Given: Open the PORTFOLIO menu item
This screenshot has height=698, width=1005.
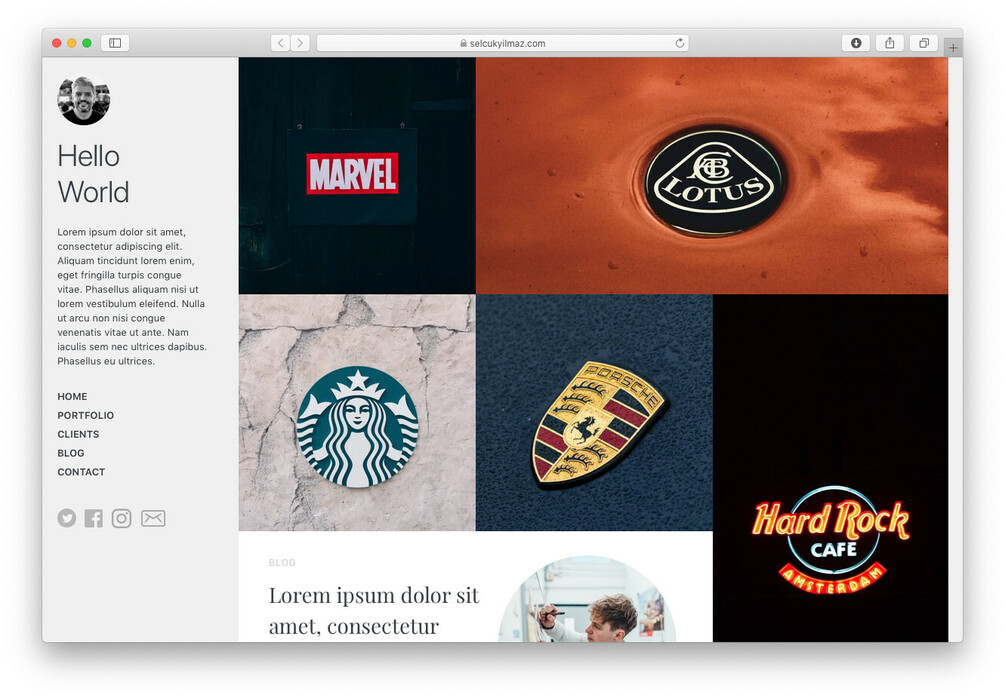Looking at the screenshot, I should pyautogui.click(x=85, y=415).
